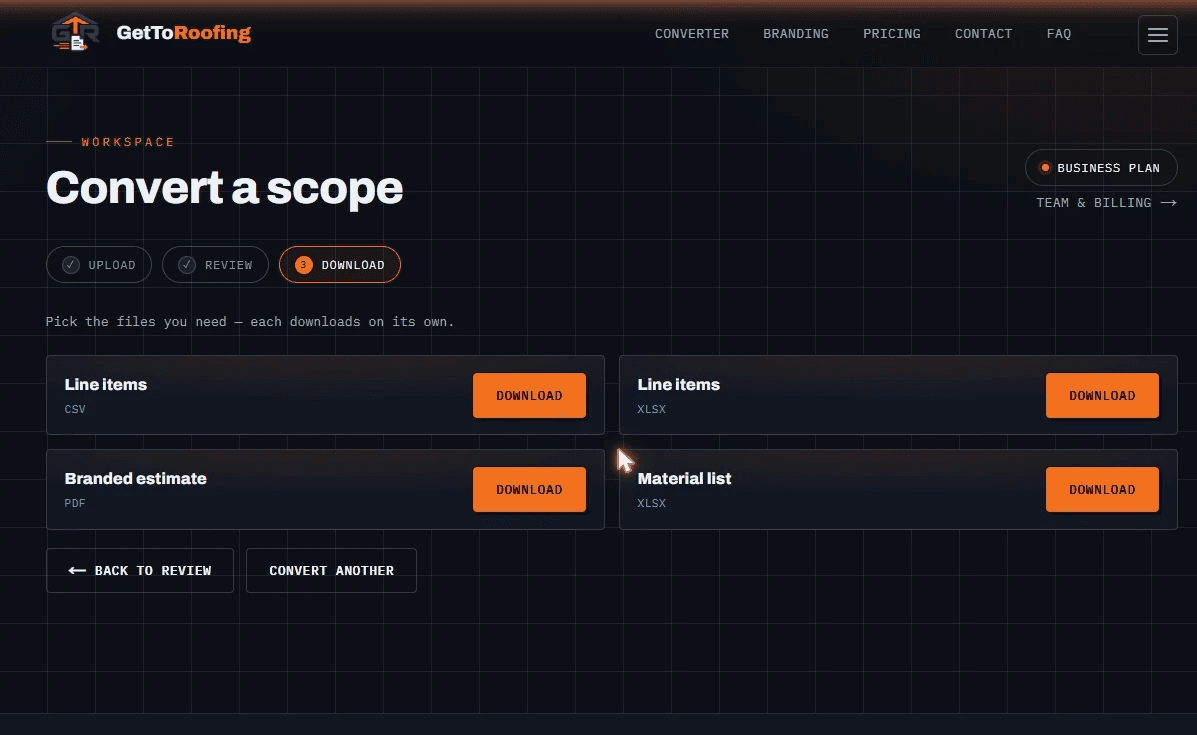1197x735 pixels.
Task: Open the Contact nav link
Action: 983,34
